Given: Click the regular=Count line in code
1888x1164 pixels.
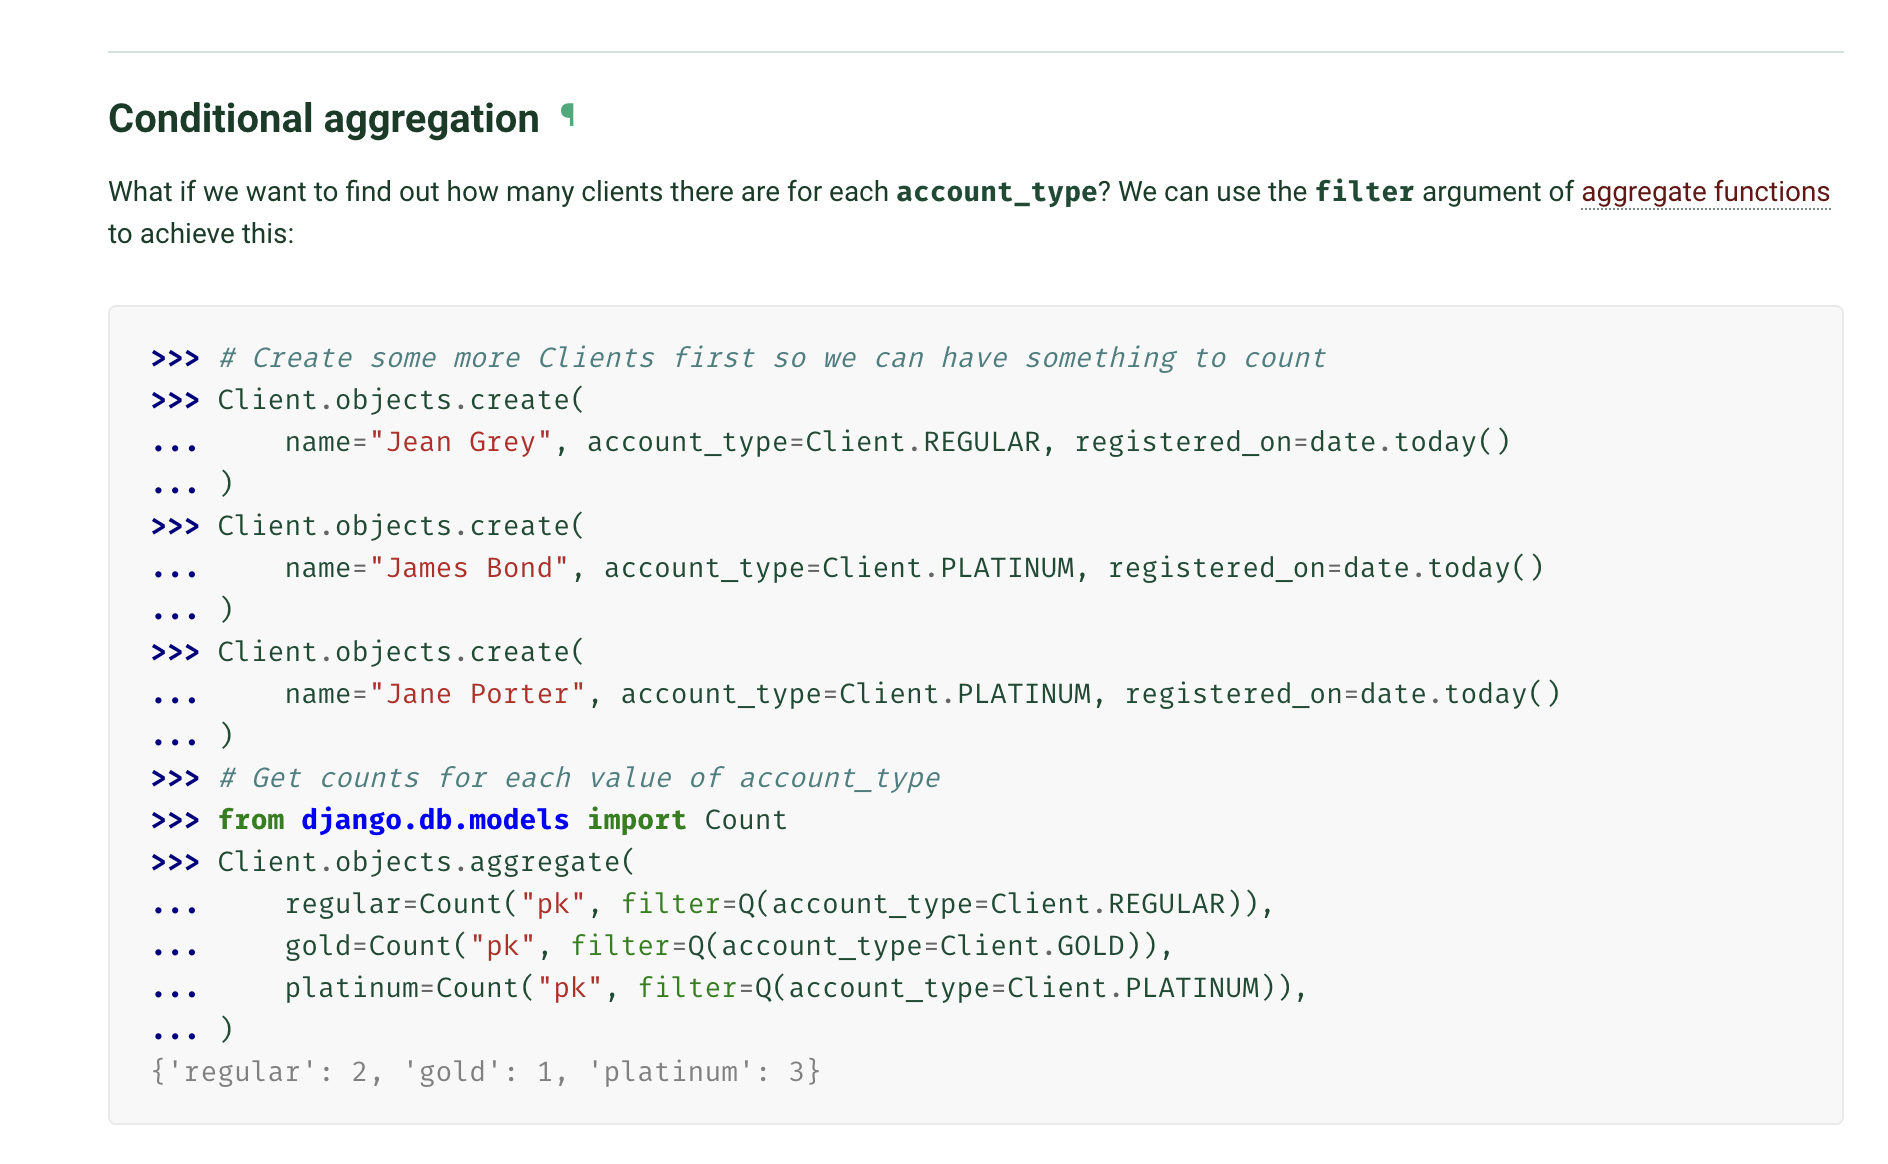Looking at the screenshot, I should point(778,904).
